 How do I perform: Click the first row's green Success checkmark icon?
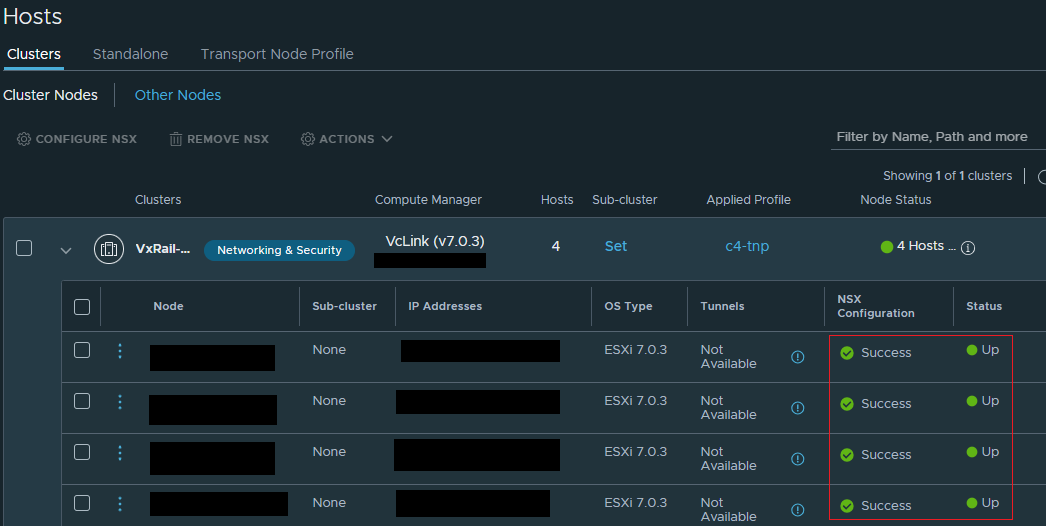[x=847, y=353]
